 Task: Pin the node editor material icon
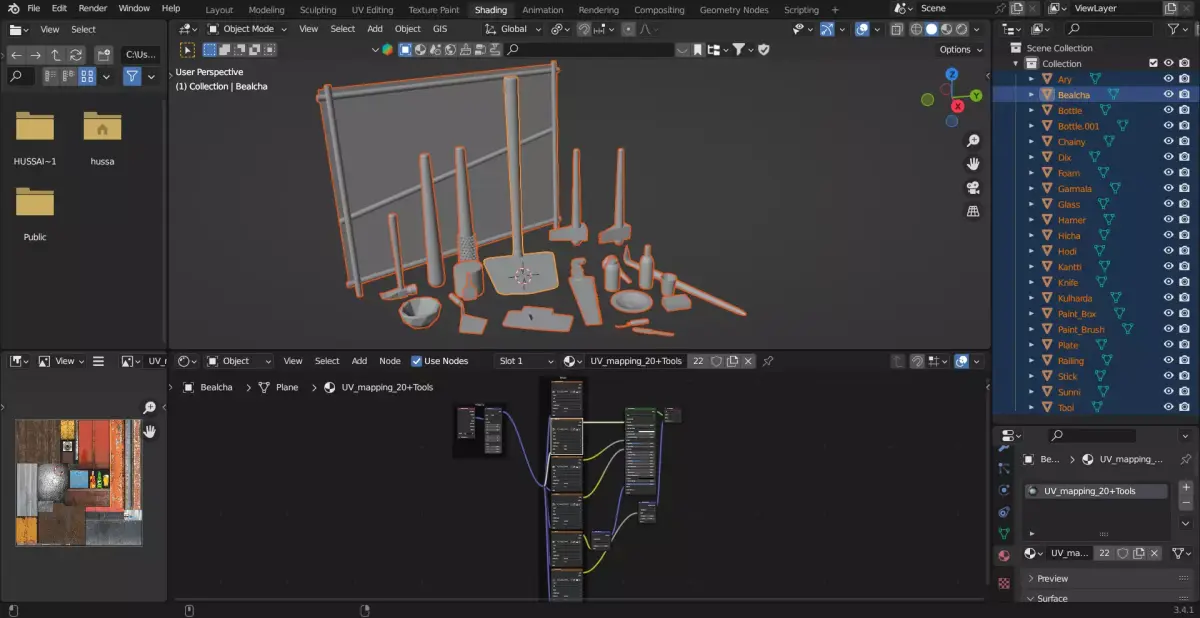768,361
